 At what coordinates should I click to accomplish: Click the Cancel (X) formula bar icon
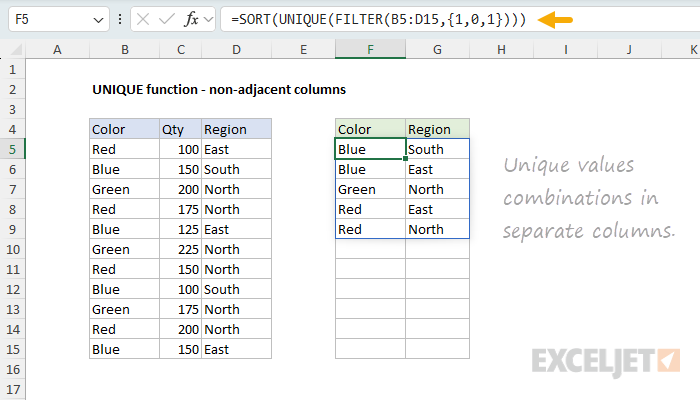click(x=143, y=20)
